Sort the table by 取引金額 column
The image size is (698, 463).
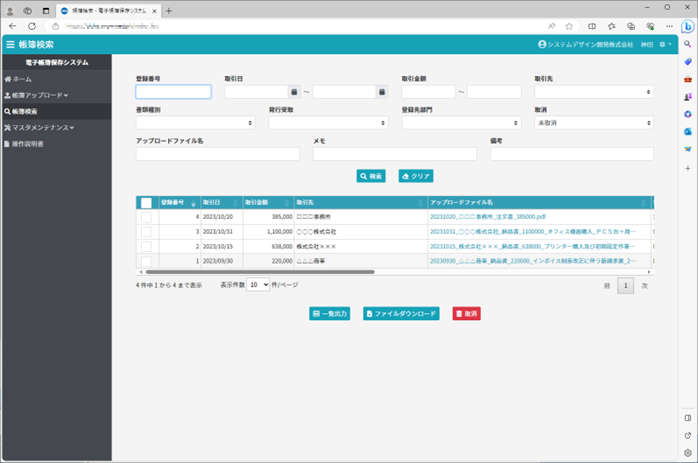point(268,203)
